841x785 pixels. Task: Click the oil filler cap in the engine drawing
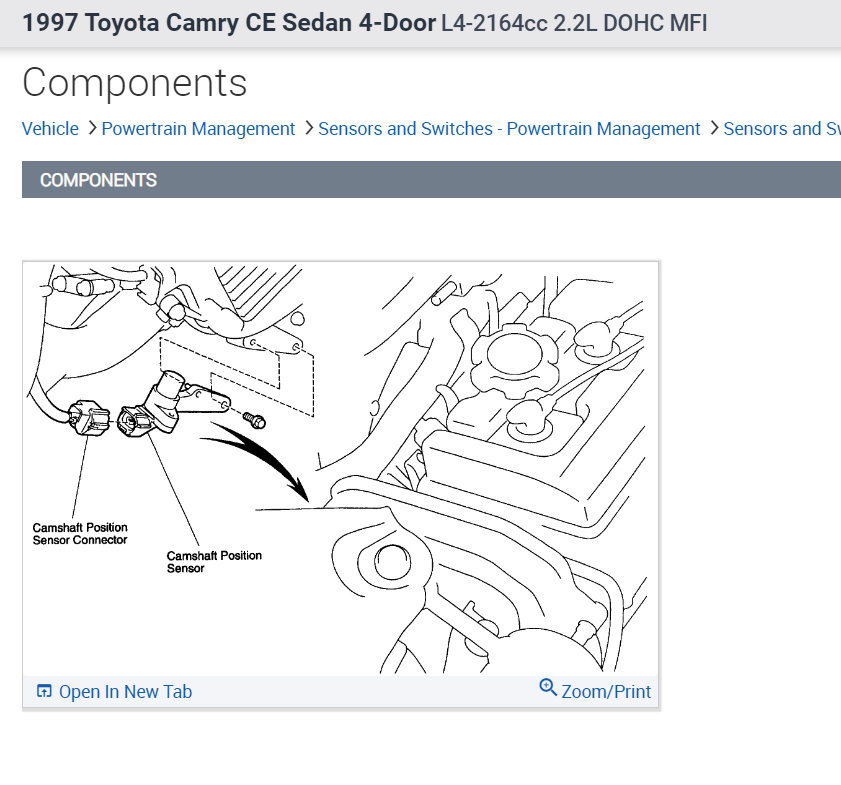click(x=515, y=356)
